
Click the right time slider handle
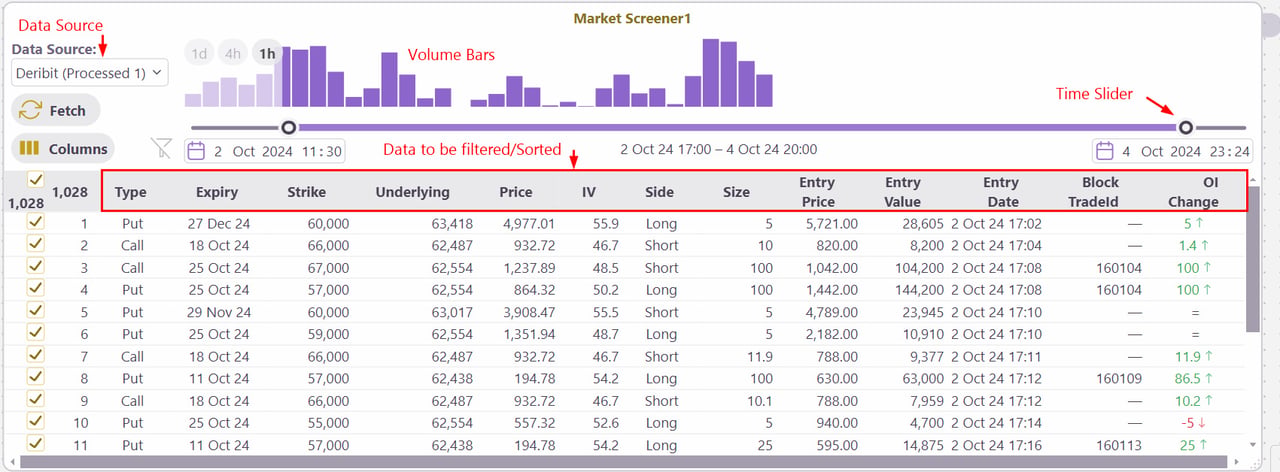pyautogui.click(x=1186, y=127)
